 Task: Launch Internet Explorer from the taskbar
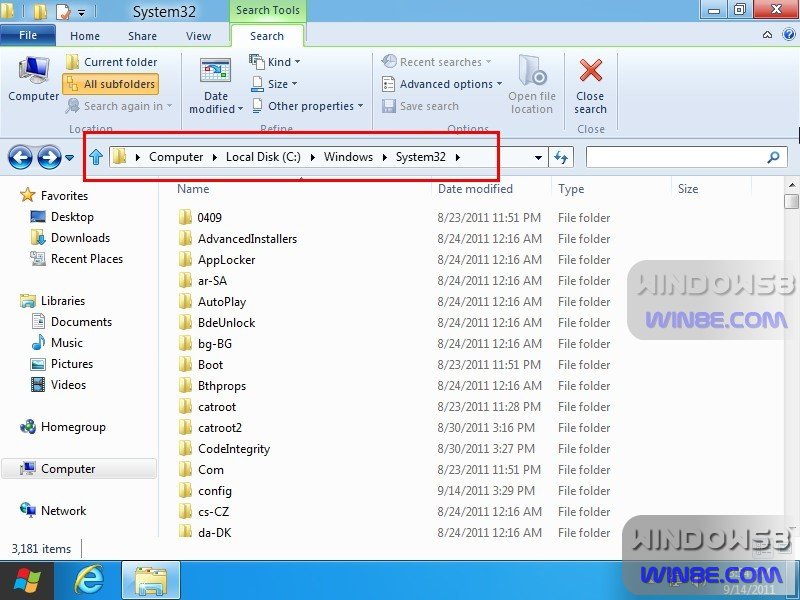point(89,581)
